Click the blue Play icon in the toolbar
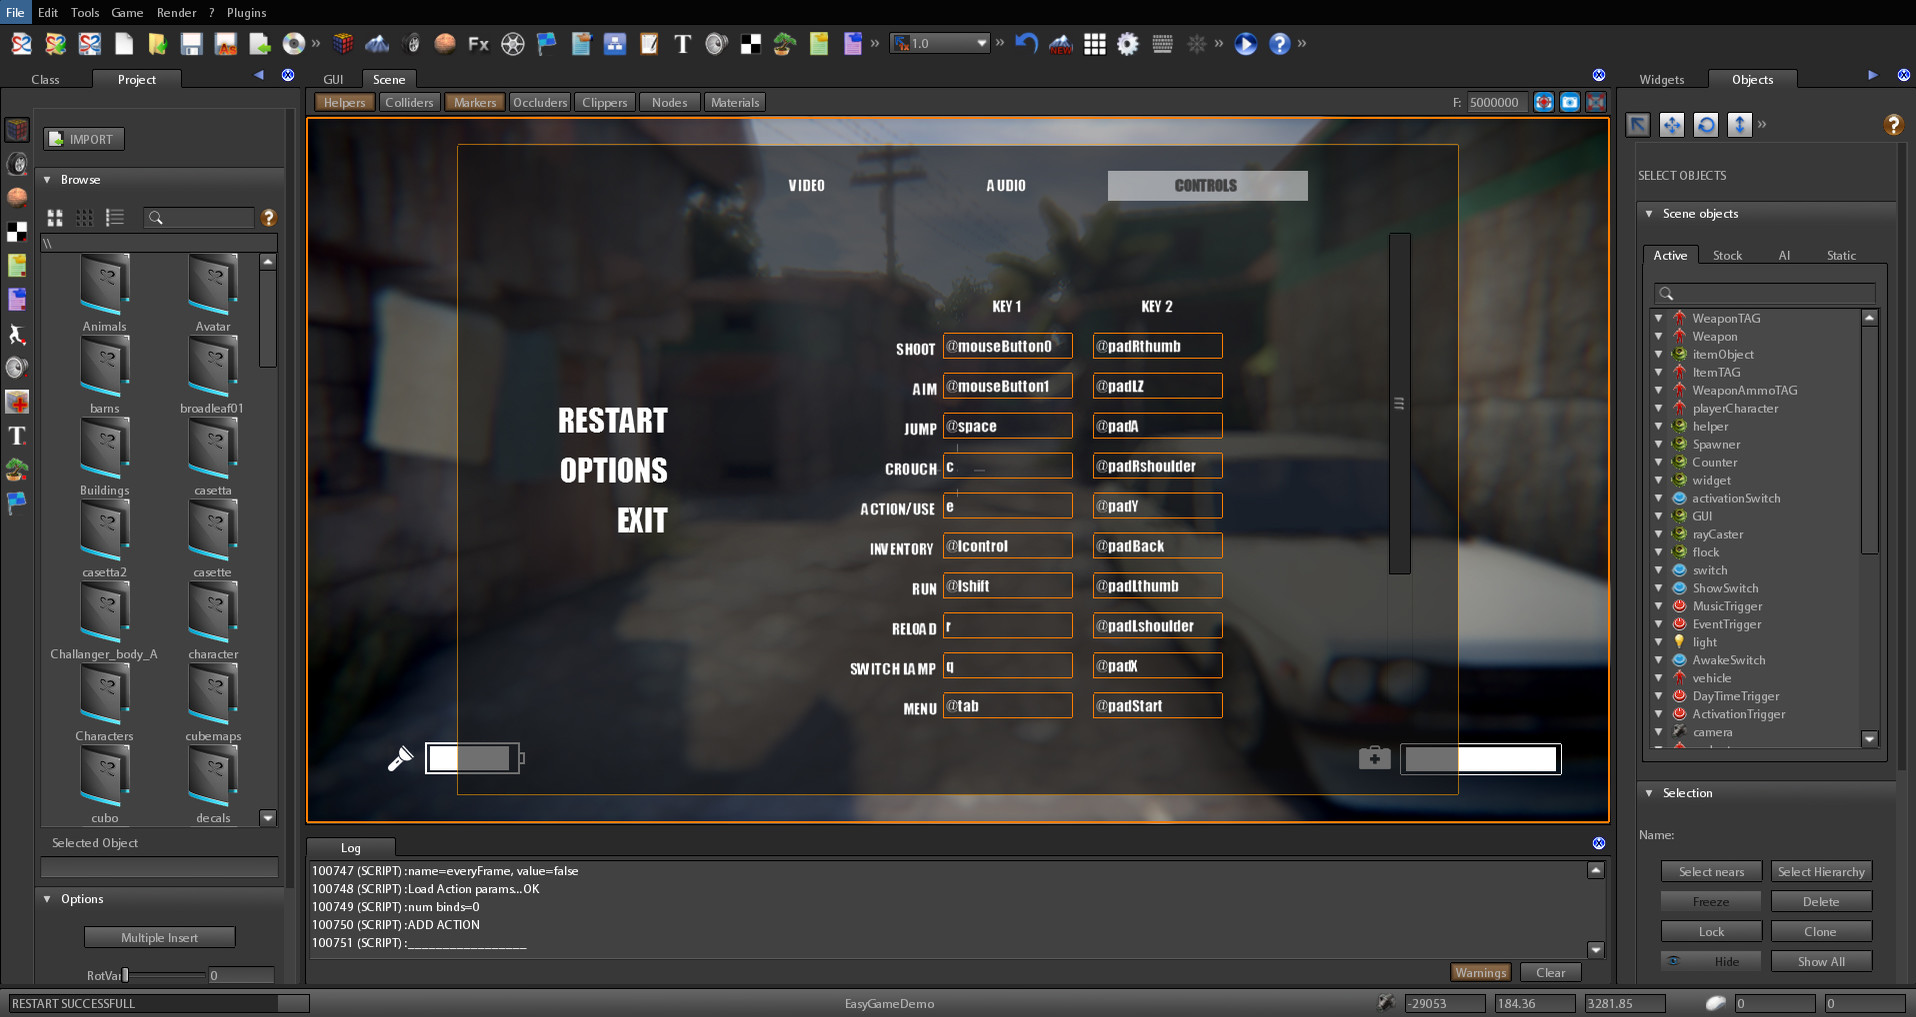The height and width of the screenshot is (1017, 1916). pos(1244,44)
